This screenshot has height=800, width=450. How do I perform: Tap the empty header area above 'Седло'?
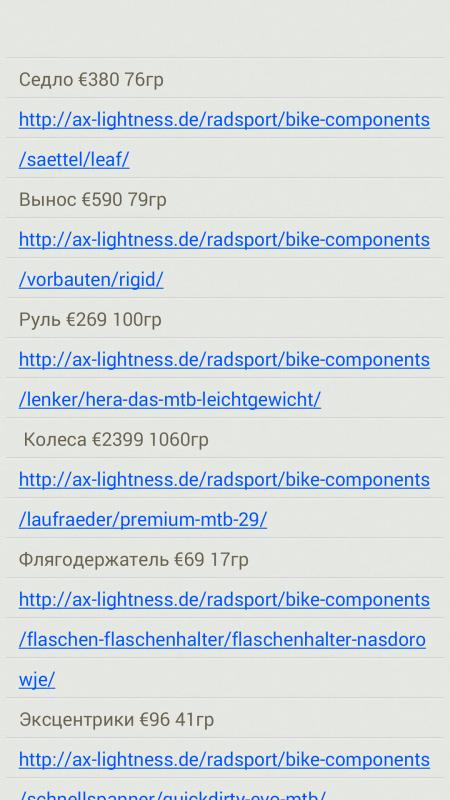pos(225,29)
